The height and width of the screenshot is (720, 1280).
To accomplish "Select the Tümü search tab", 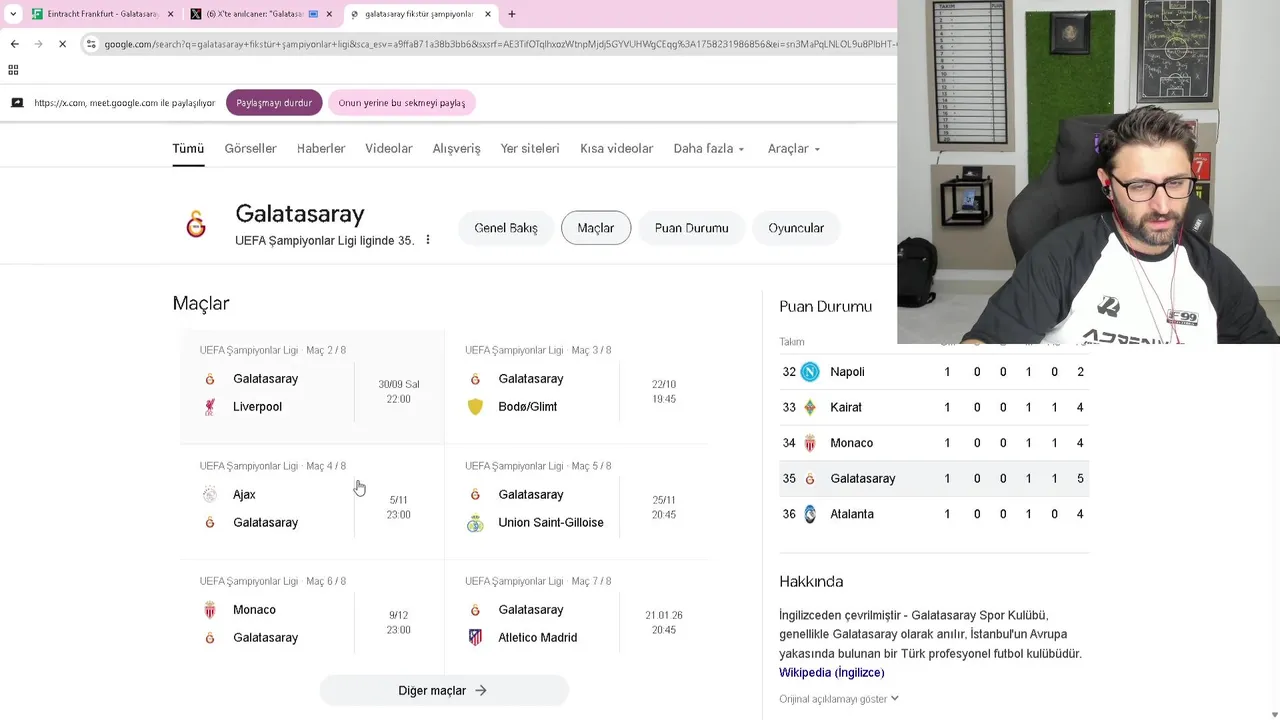I will click(x=188, y=148).
